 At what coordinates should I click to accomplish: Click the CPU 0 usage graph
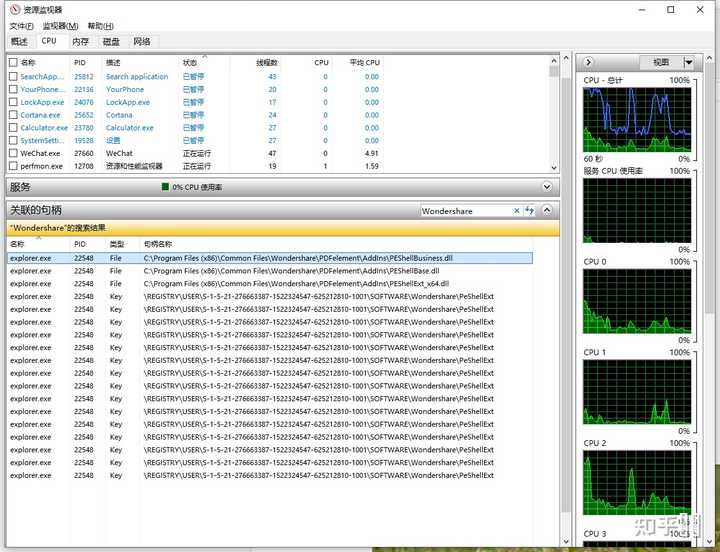point(637,301)
